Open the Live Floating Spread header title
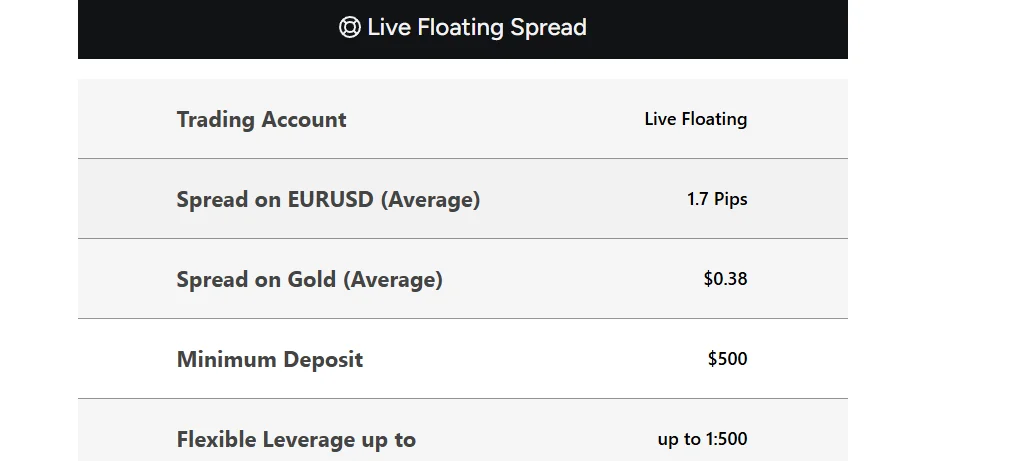The width and height of the screenshot is (1032, 461). coord(476,28)
